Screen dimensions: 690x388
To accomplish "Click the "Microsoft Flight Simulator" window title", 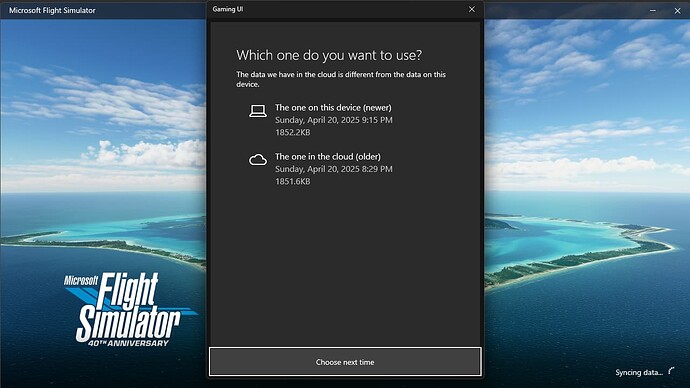I will pyautogui.click(x=52, y=10).
